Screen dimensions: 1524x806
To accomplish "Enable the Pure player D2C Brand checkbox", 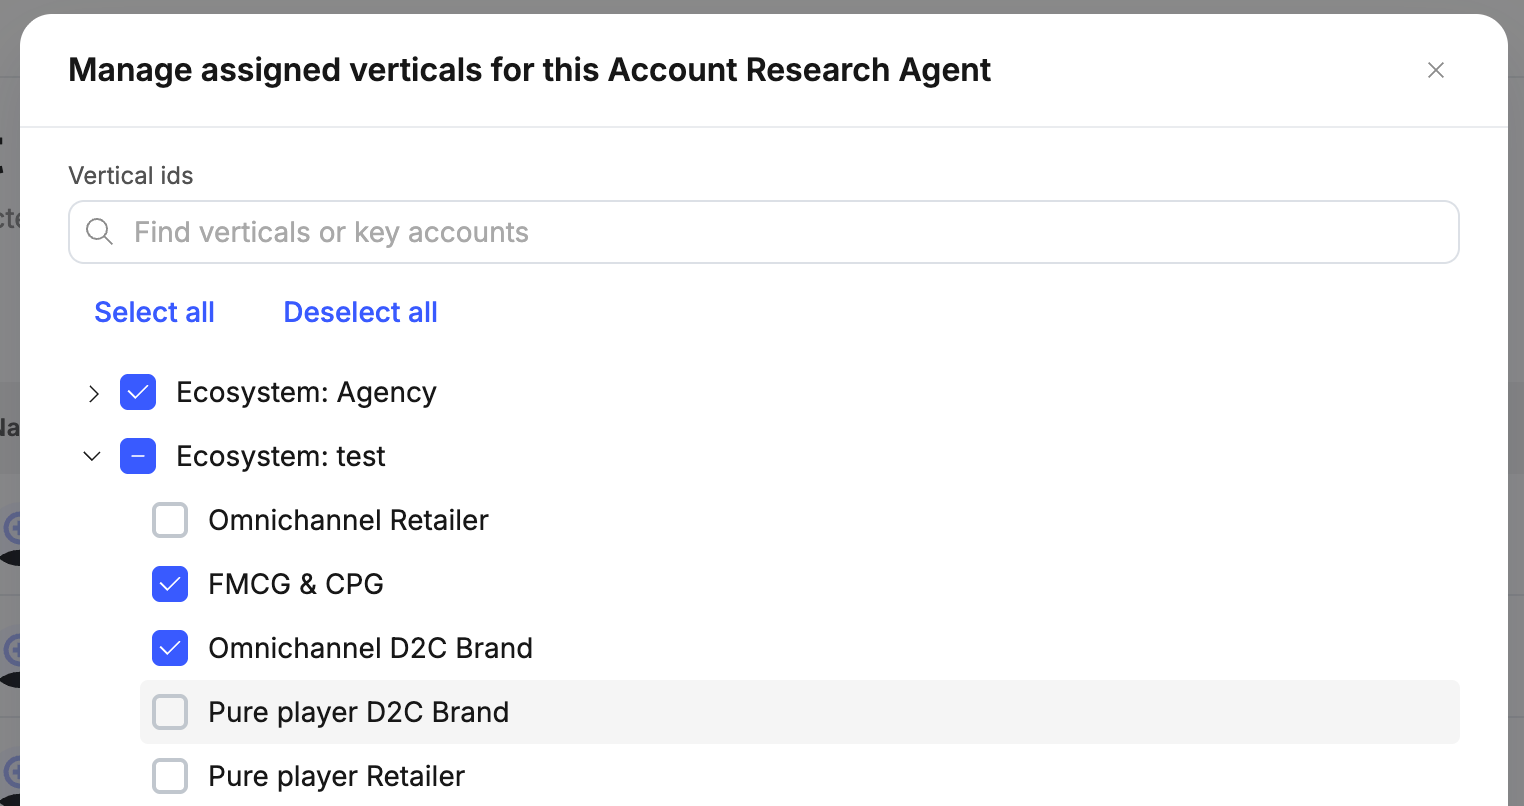I will point(170,712).
